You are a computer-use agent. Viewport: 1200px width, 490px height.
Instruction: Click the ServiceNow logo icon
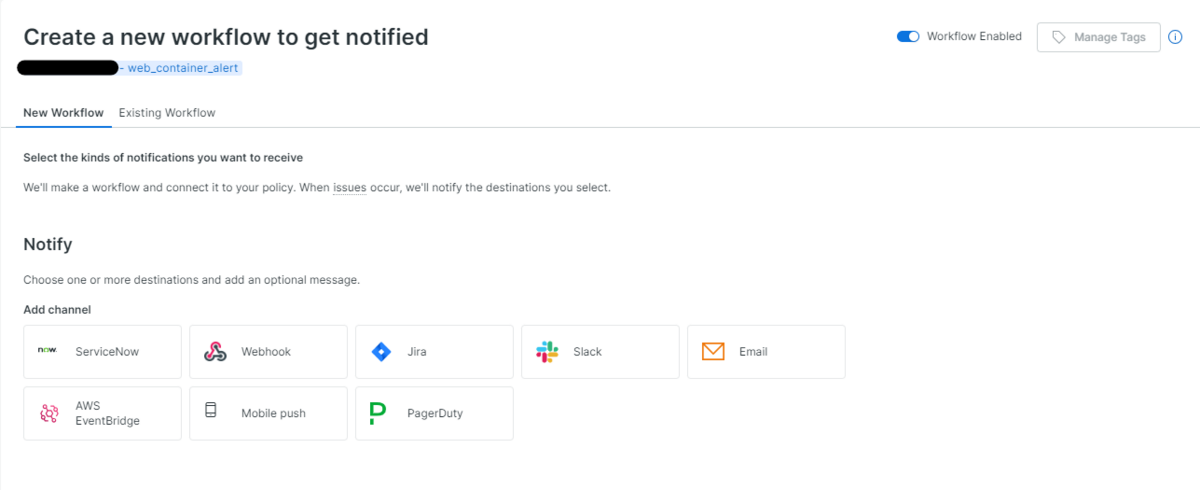(48, 350)
